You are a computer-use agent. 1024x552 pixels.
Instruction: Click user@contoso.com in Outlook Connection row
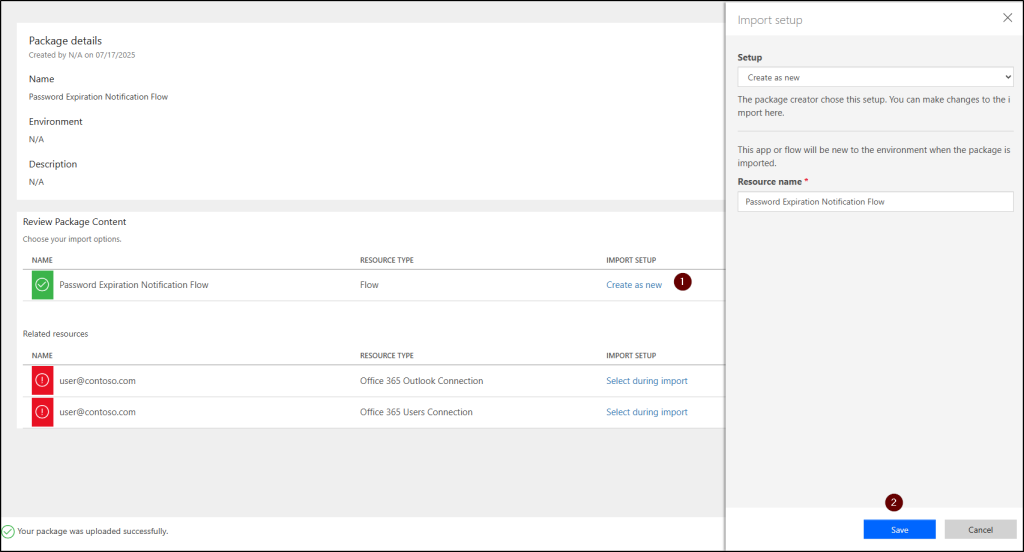(x=97, y=381)
